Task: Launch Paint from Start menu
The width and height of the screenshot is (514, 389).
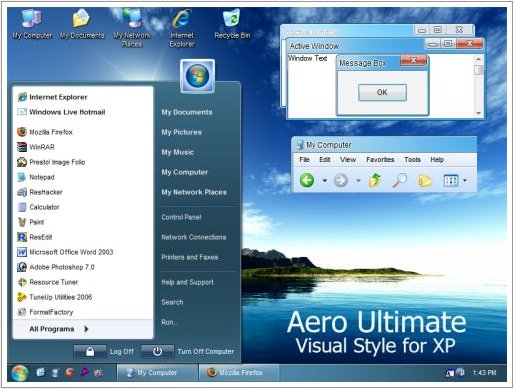Action: pos(31,222)
